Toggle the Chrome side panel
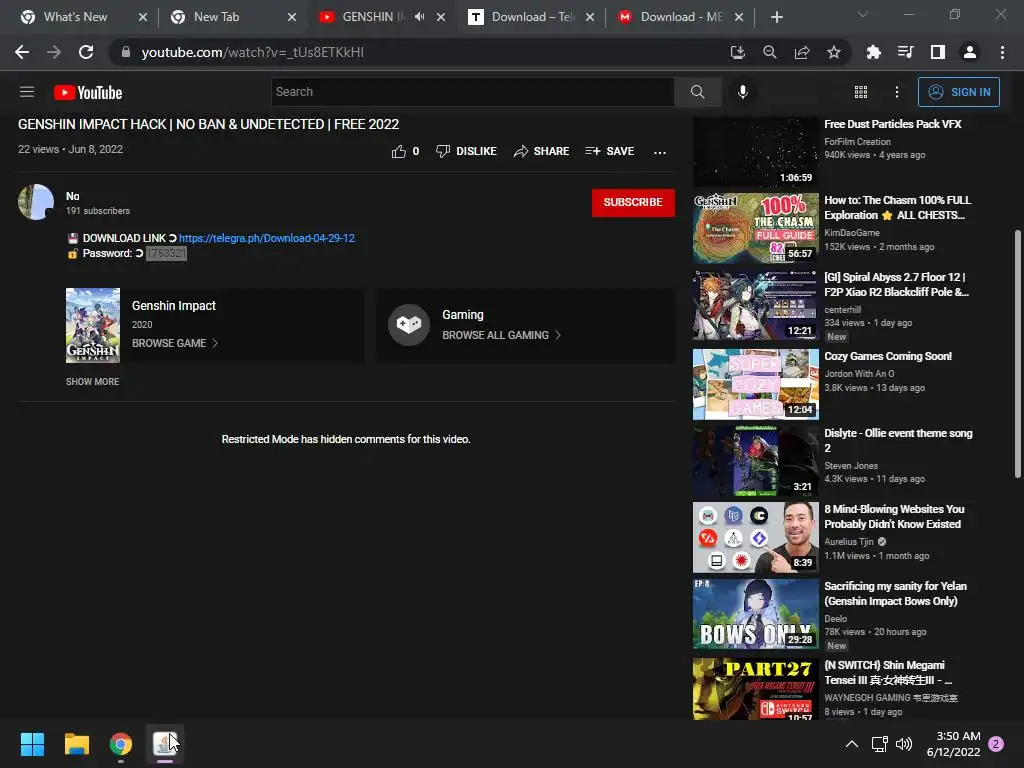The width and height of the screenshot is (1024, 768). pyautogui.click(x=937, y=52)
